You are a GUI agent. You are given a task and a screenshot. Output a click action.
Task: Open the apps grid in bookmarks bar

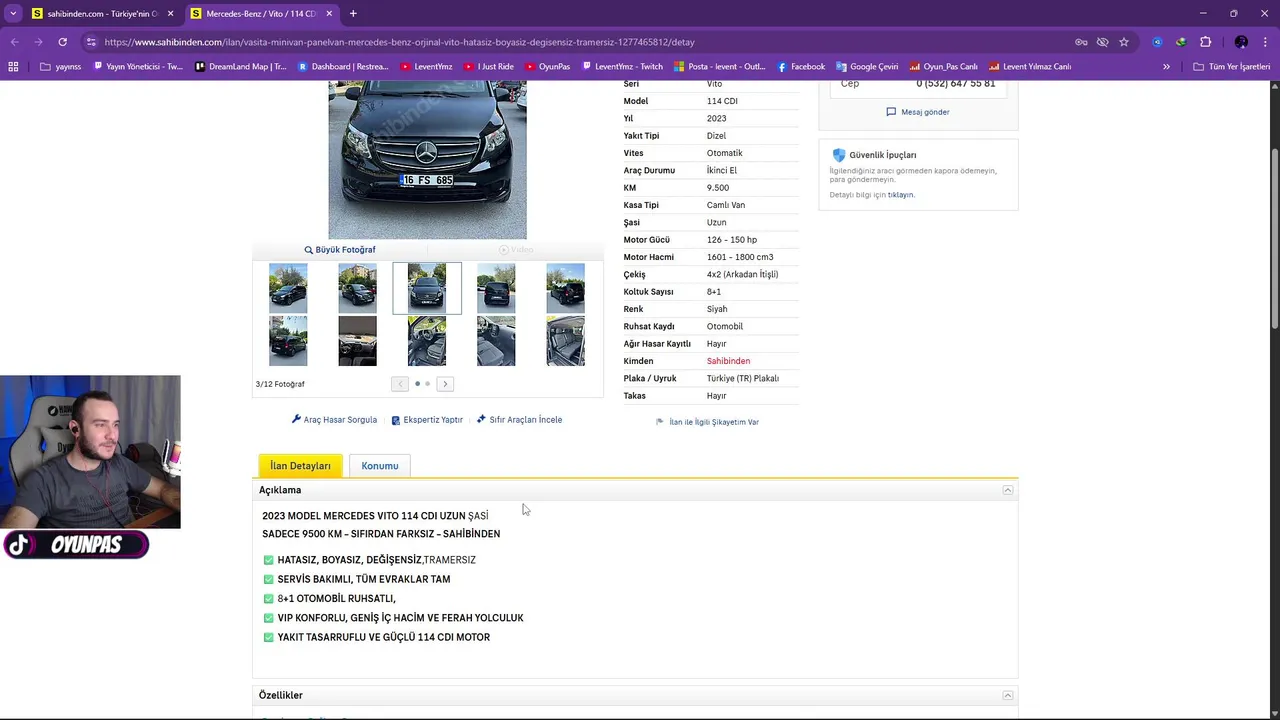13,66
